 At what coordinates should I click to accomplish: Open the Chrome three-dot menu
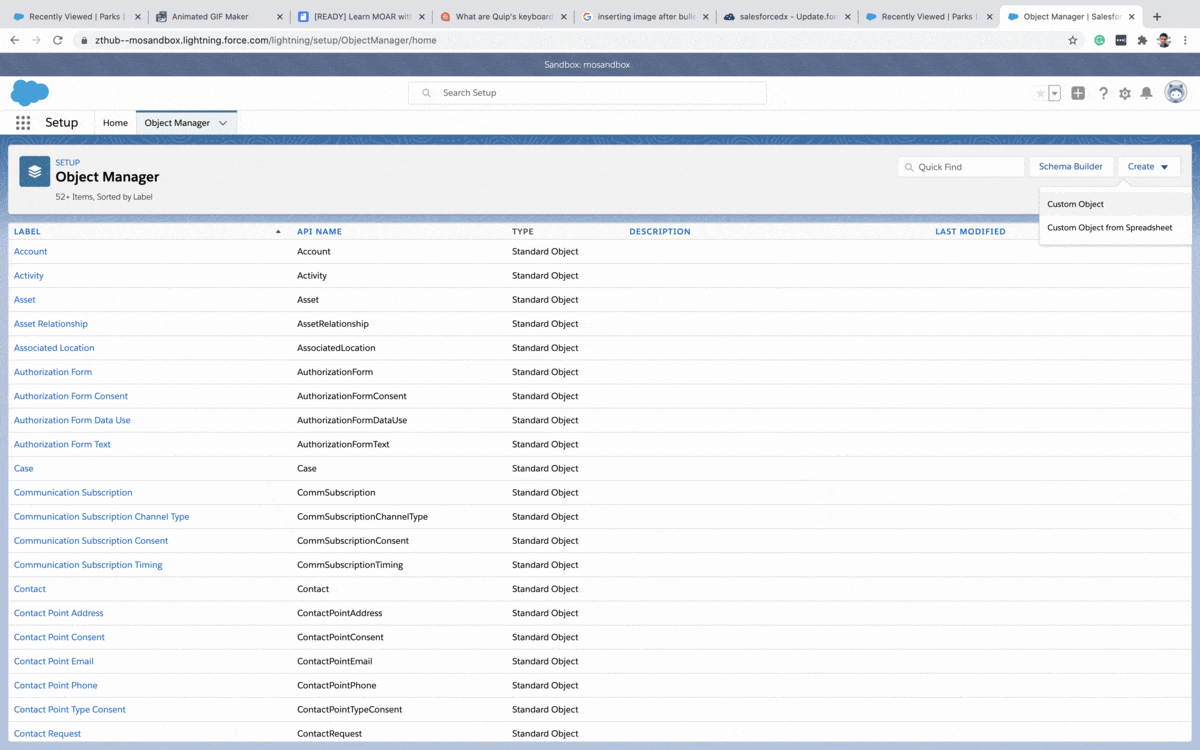point(1186,40)
